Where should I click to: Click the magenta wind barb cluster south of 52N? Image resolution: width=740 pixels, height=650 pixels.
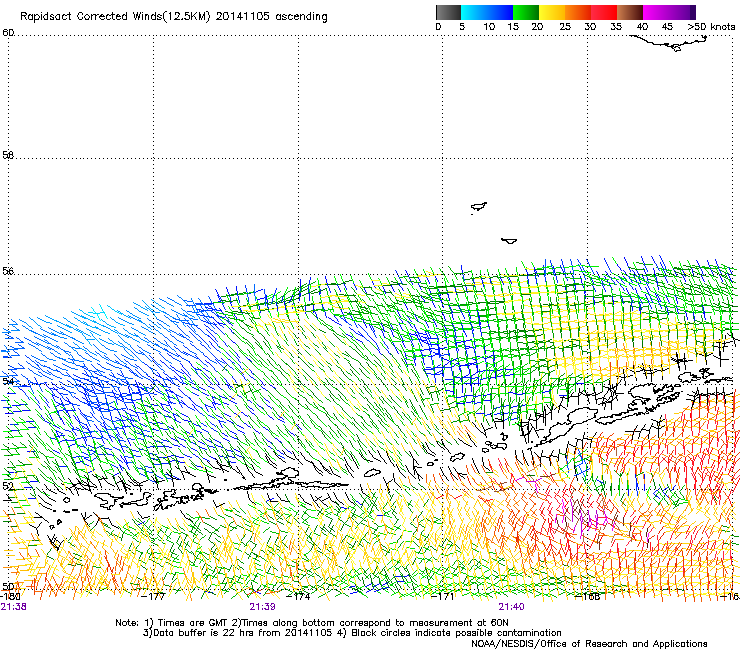tap(585, 518)
